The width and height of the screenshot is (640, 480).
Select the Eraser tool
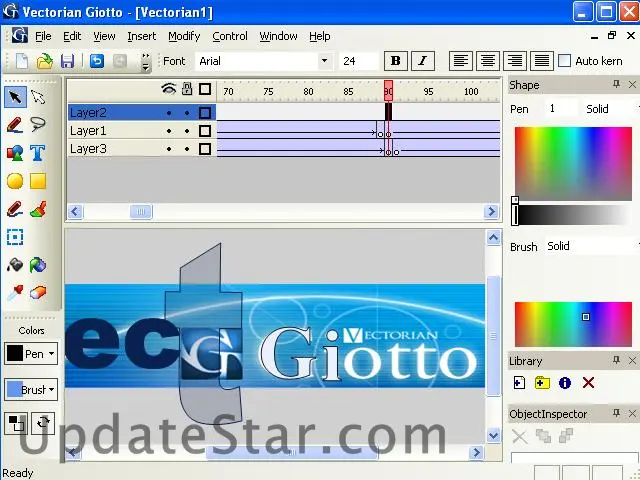click(38, 293)
